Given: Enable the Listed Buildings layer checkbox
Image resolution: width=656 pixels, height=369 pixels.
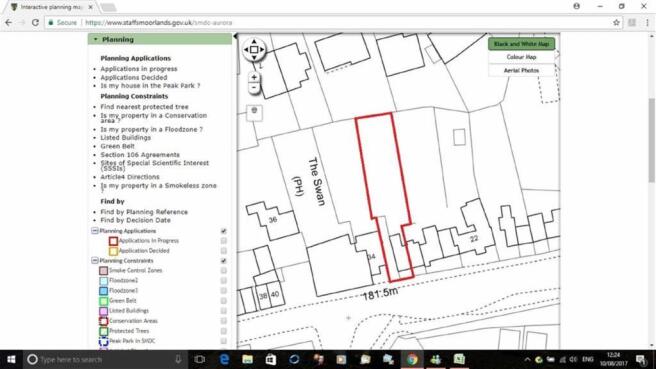Looking at the screenshot, I should (x=223, y=310).
